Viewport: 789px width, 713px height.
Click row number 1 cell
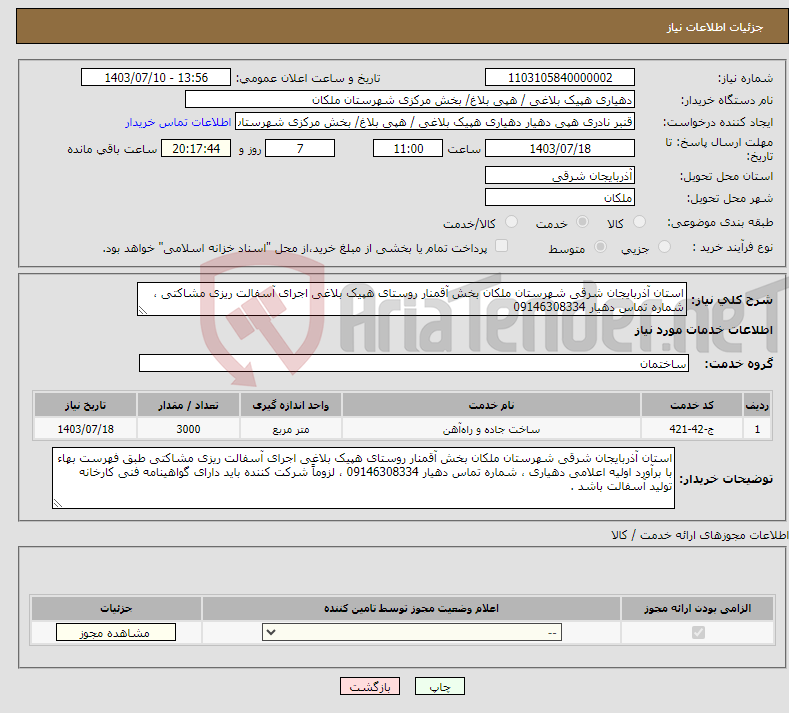[x=757, y=429]
